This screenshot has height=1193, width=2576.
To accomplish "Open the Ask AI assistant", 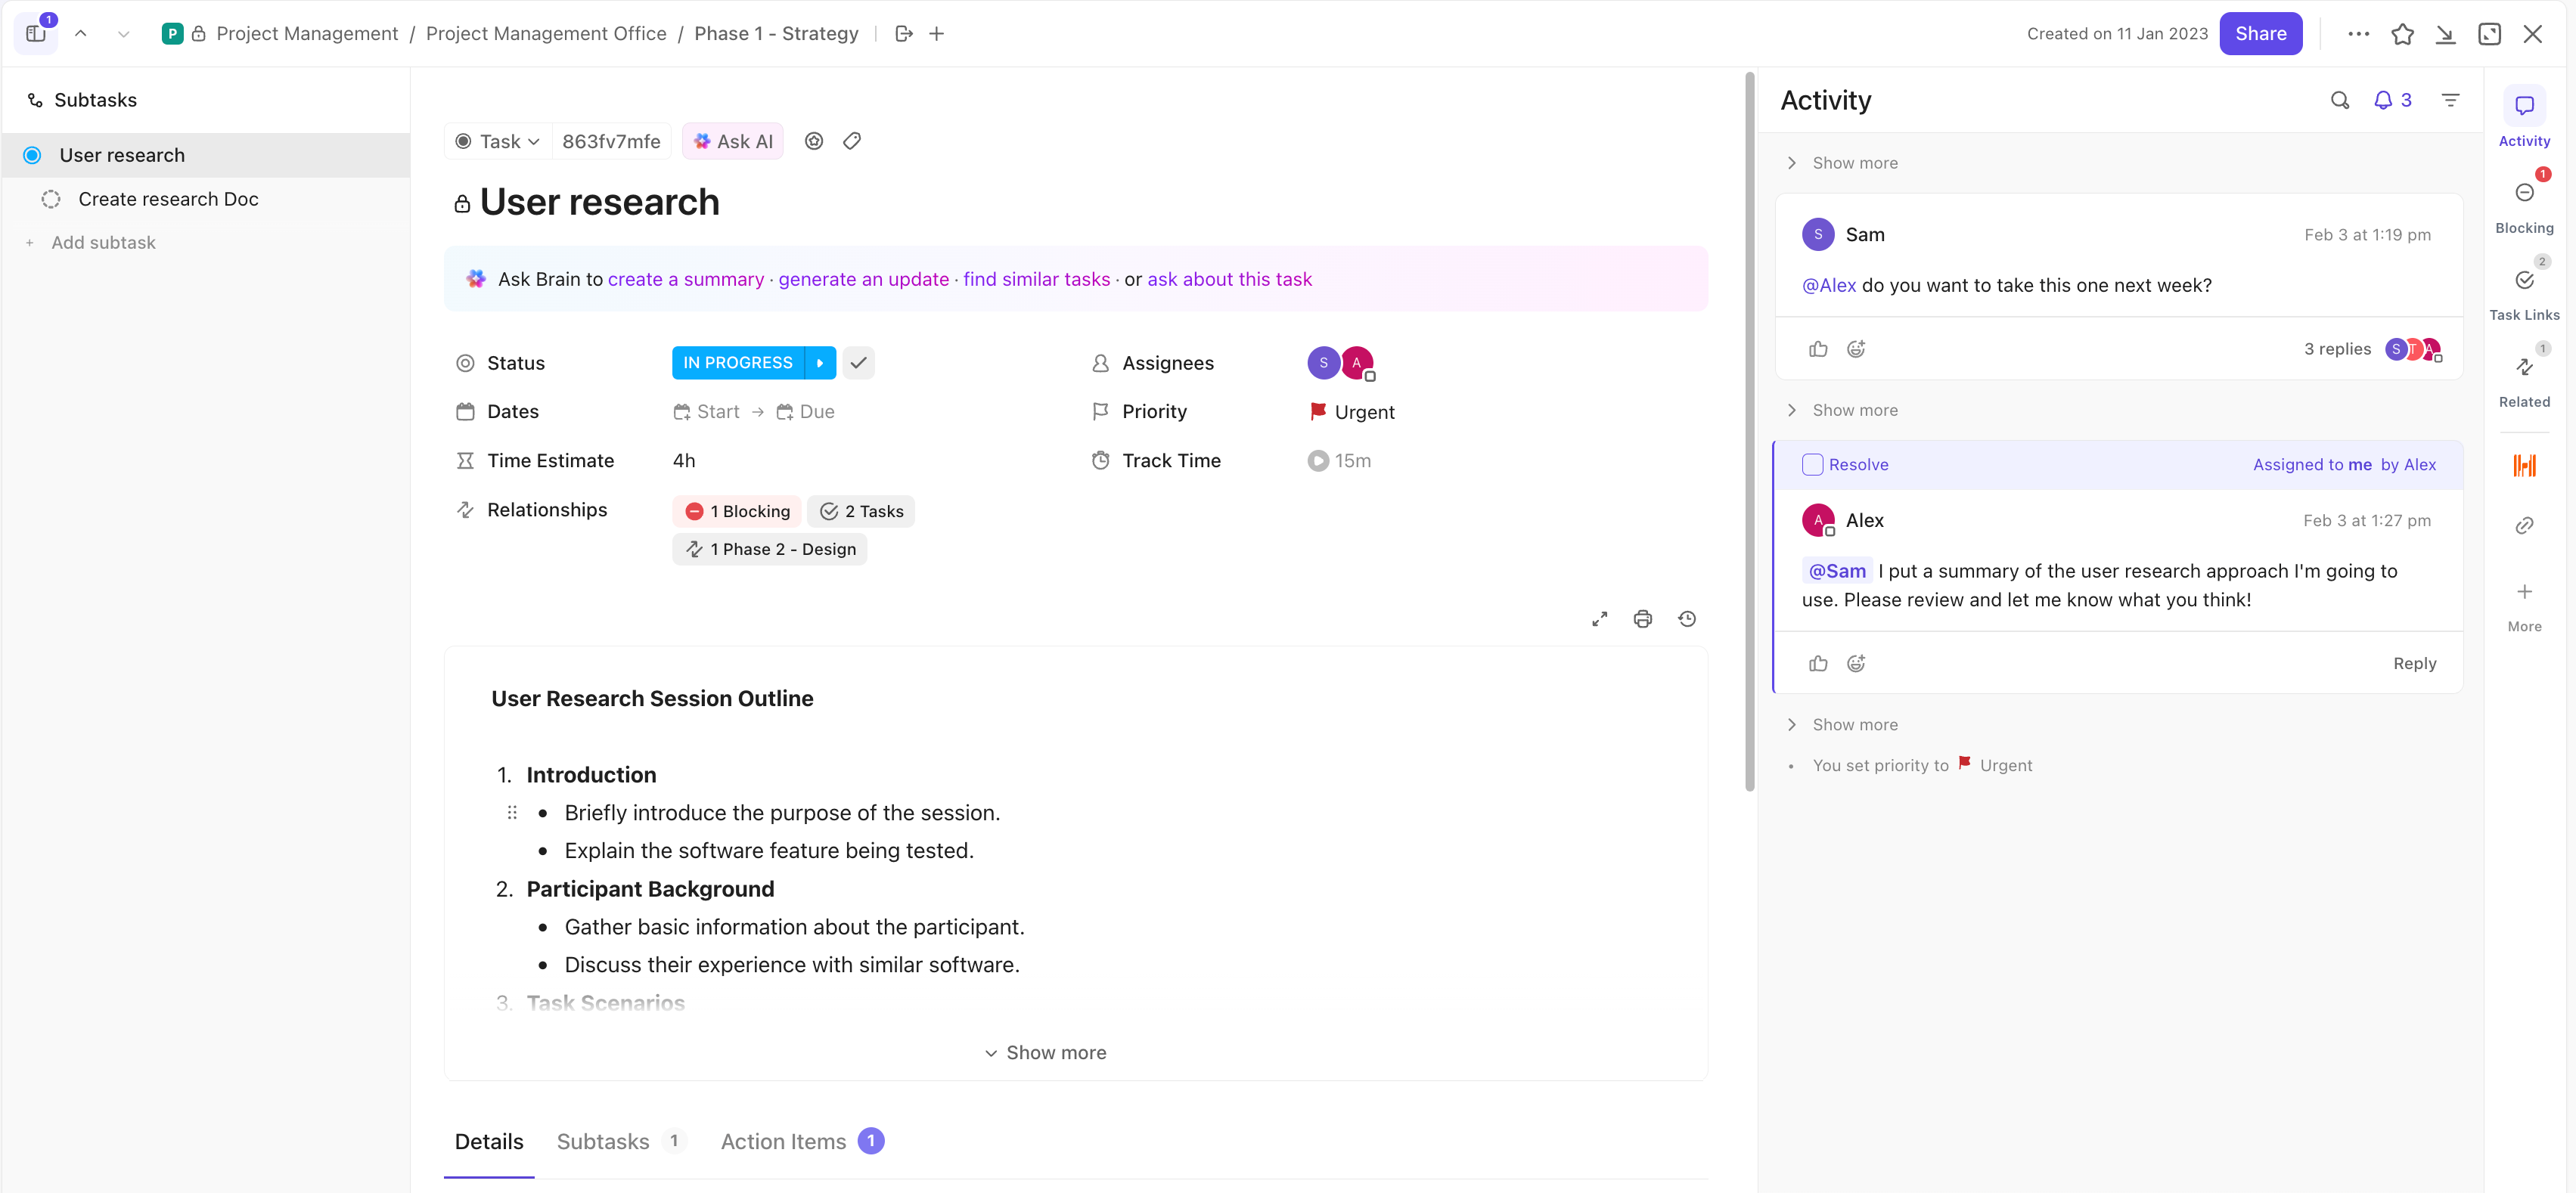I will (x=732, y=141).
